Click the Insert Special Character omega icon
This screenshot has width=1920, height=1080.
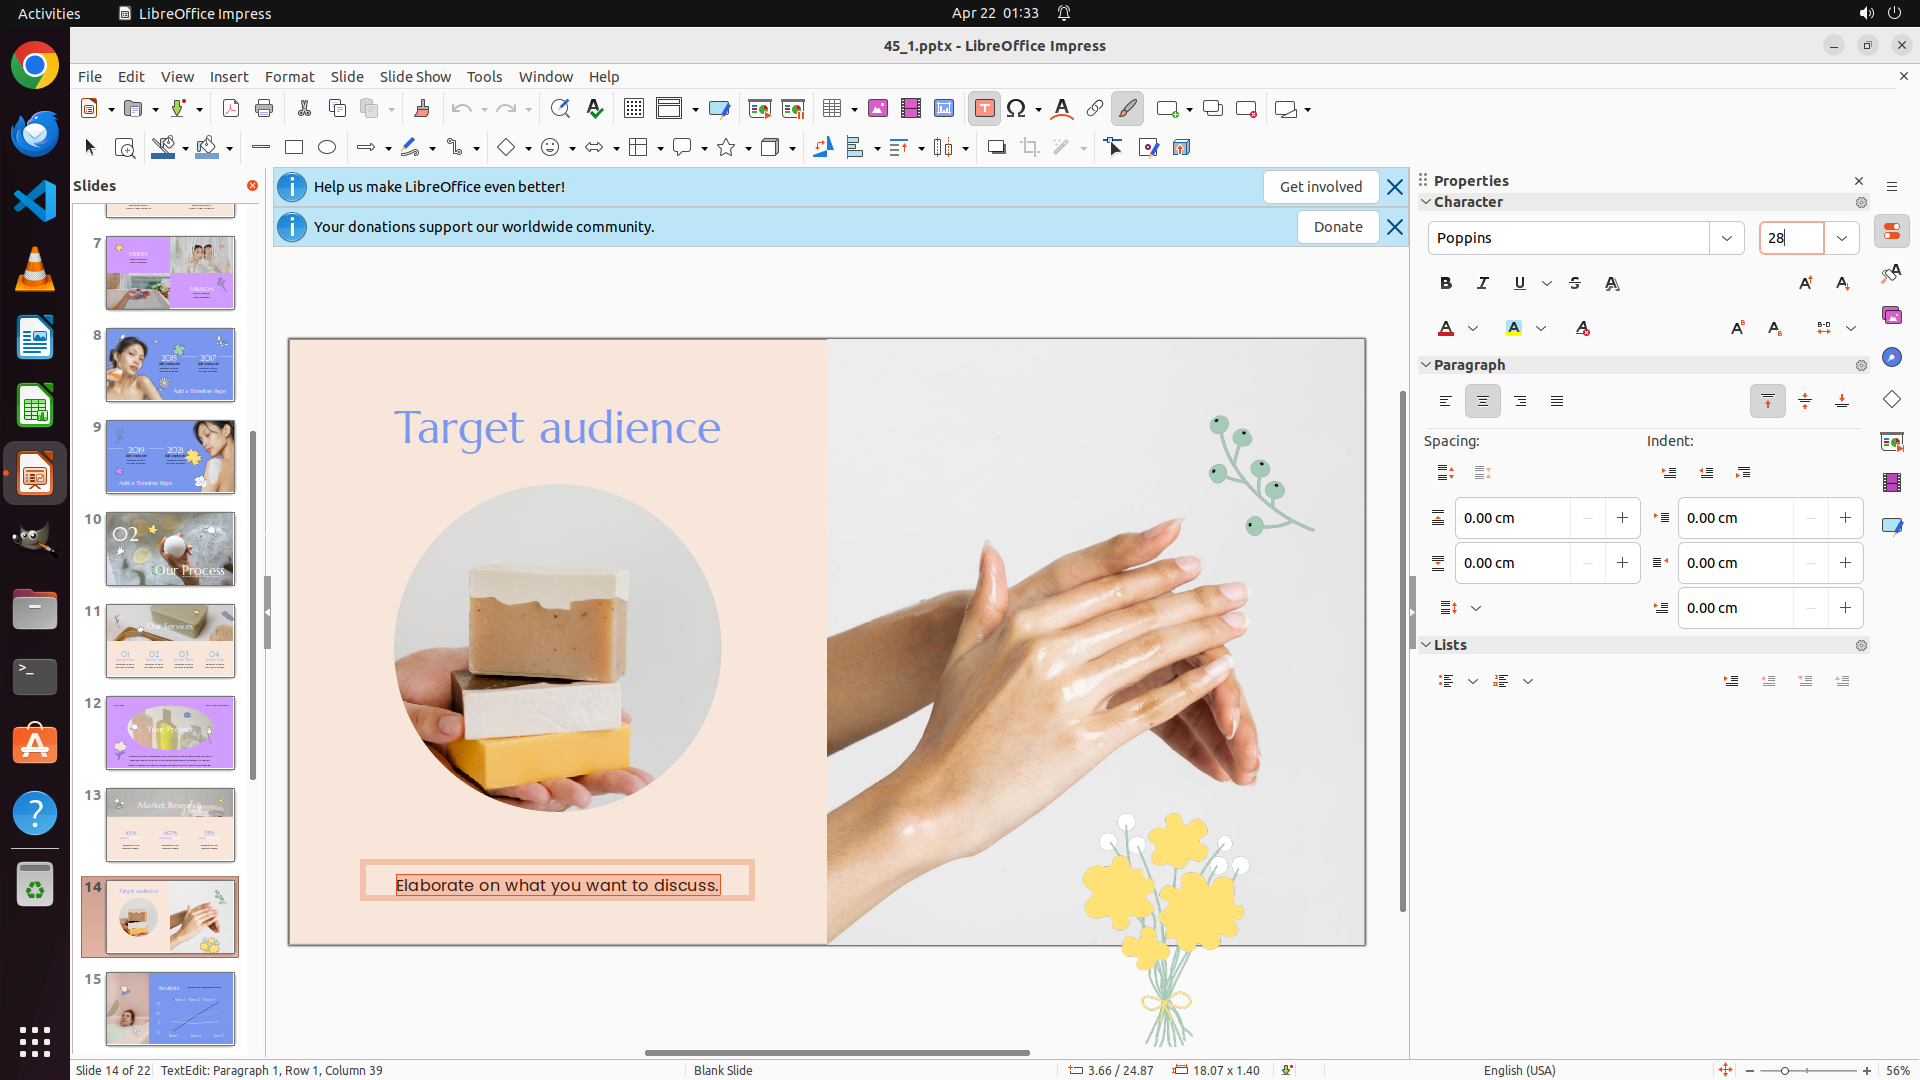[x=1016, y=109]
